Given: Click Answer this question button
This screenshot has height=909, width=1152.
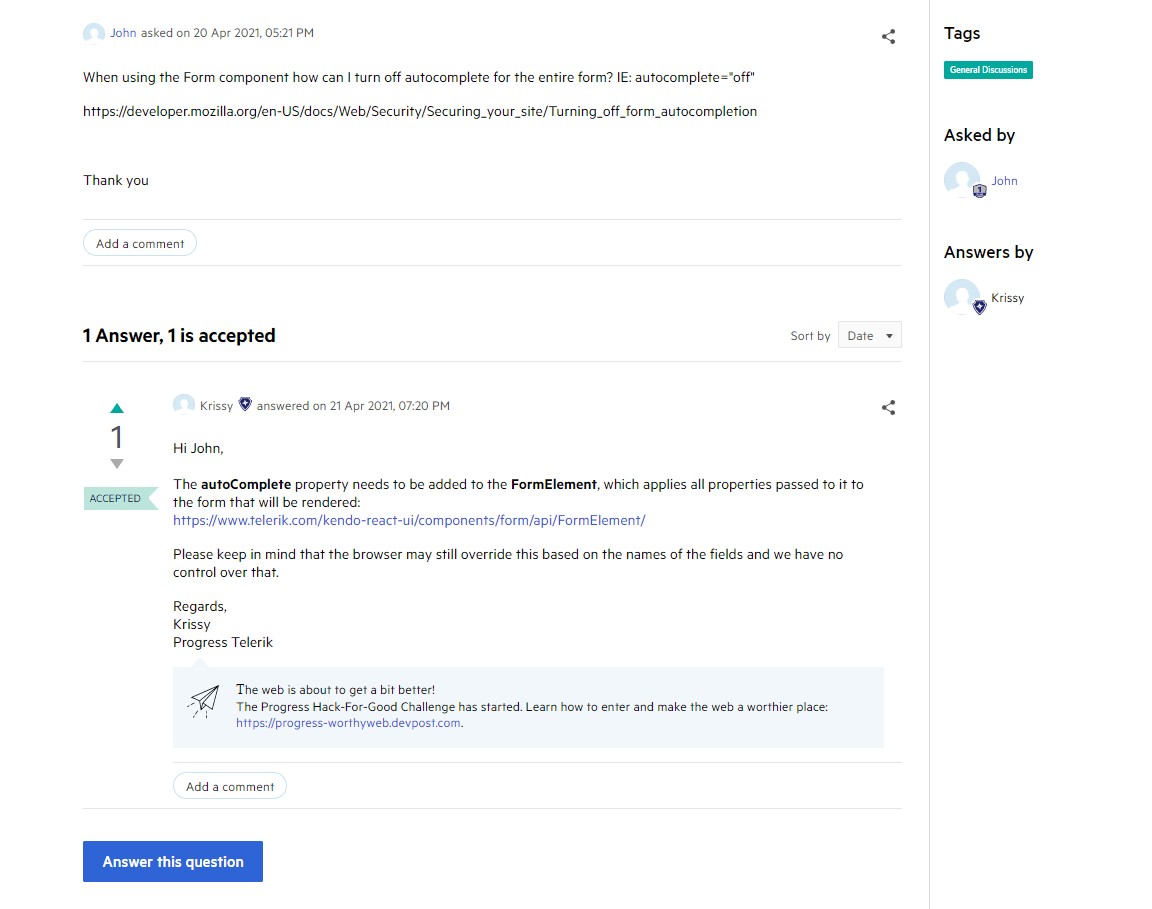Looking at the screenshot, I should [173, 861].
